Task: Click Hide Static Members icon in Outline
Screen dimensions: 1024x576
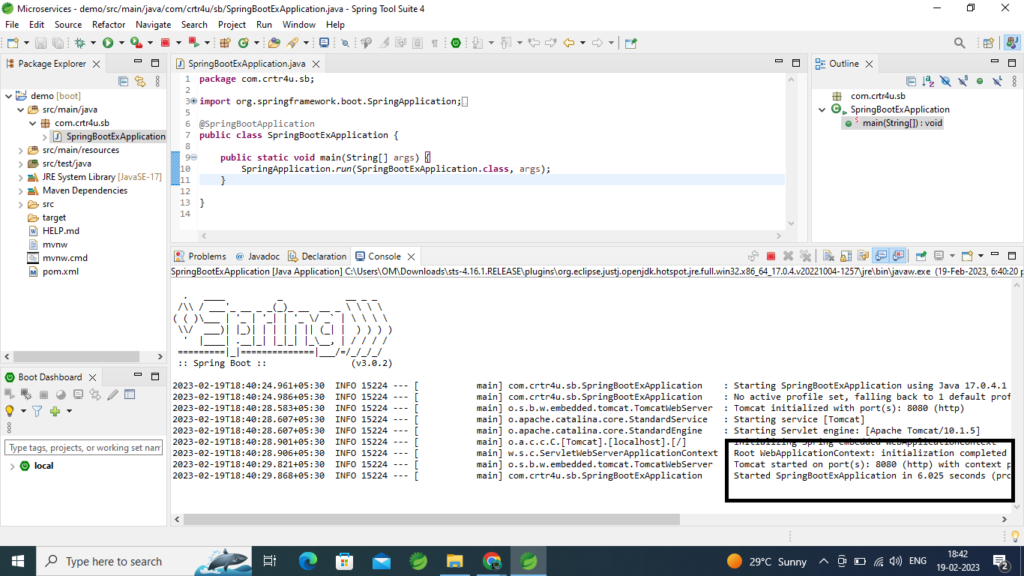Action: click(x=963, y=81)
